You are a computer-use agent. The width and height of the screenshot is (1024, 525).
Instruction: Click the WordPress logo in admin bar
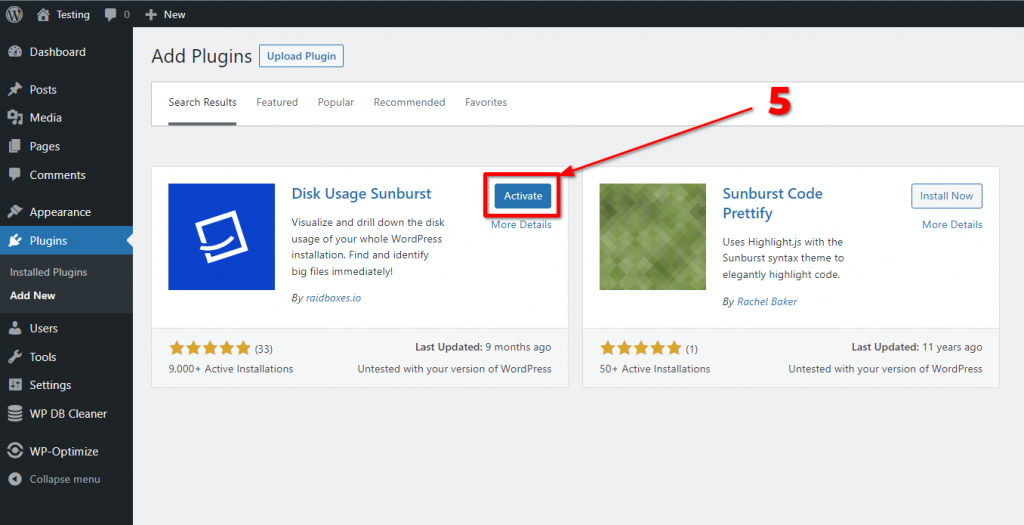point(14,14)
